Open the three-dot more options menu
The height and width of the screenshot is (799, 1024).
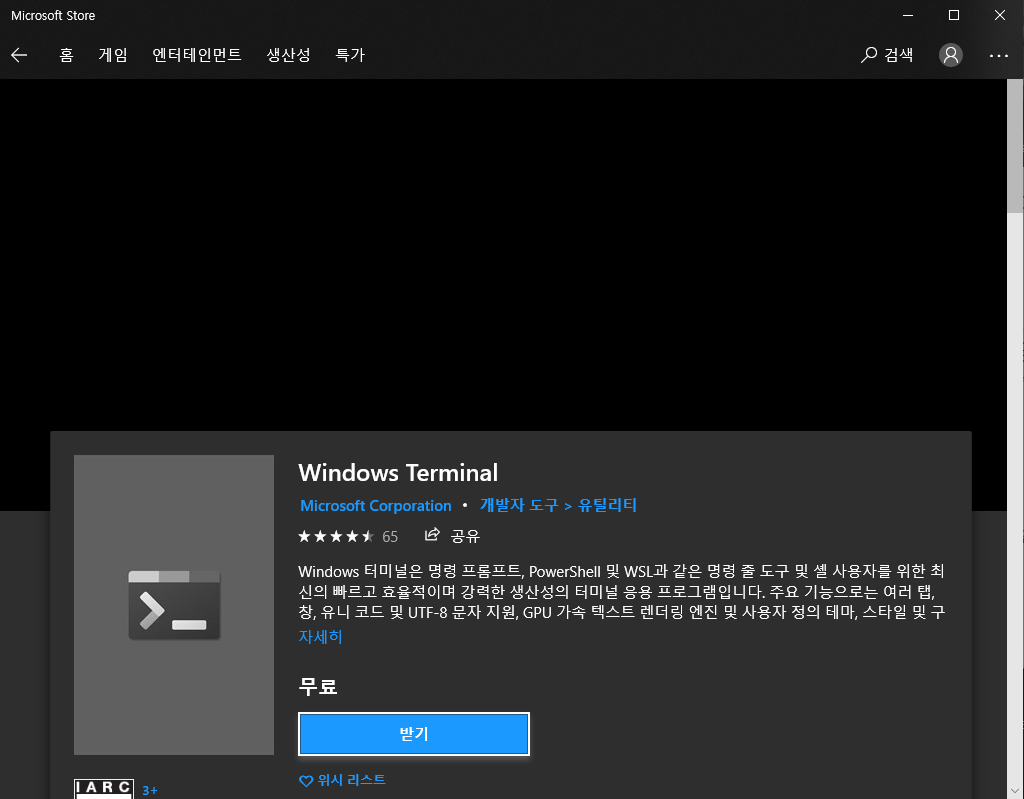[999, 56]
